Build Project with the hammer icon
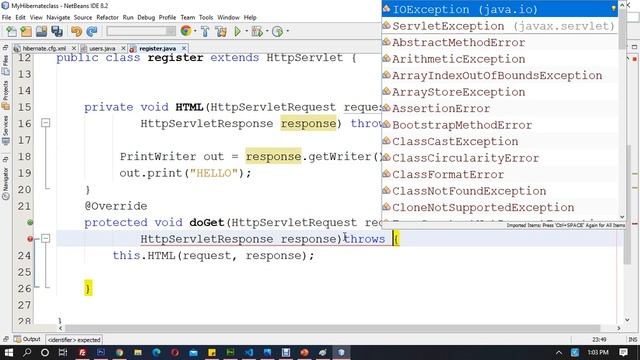Screen dimensions: 640x360 tap(205, 31)
